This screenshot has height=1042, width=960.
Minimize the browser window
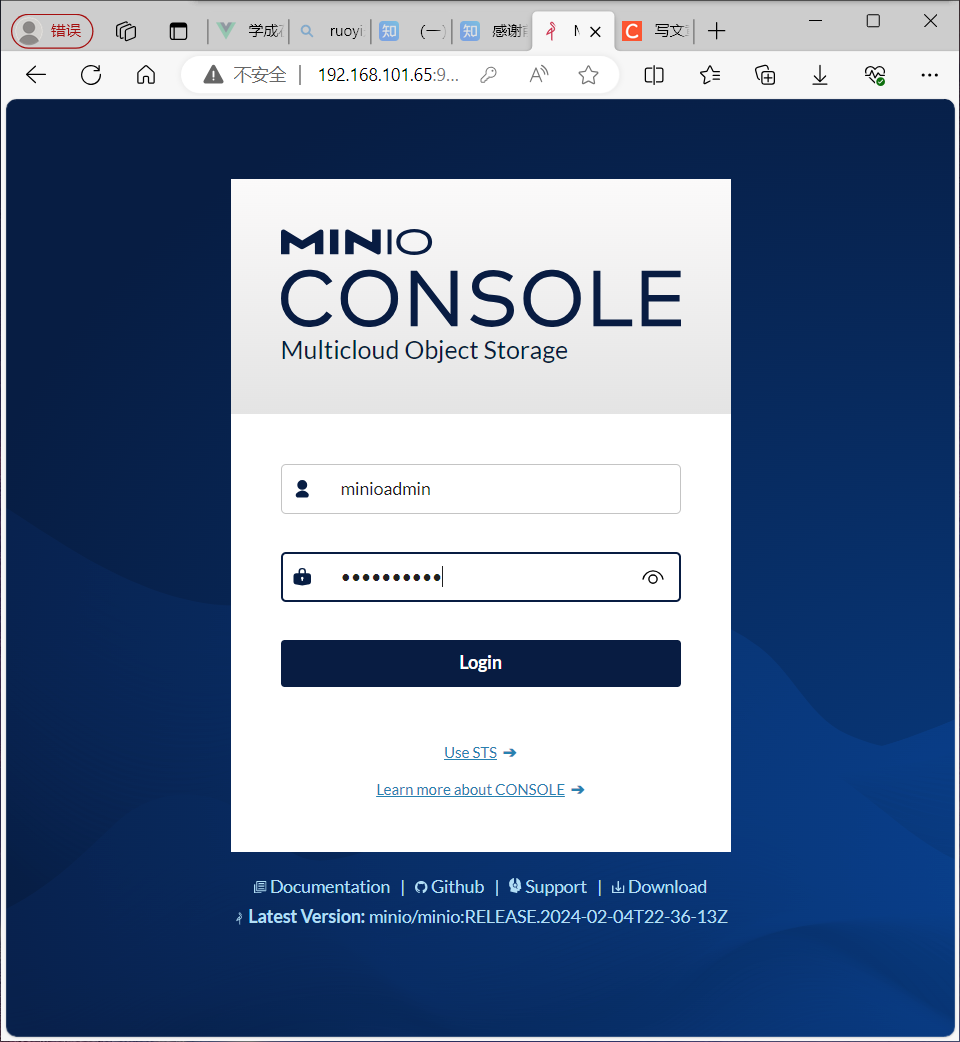point(816,21)
